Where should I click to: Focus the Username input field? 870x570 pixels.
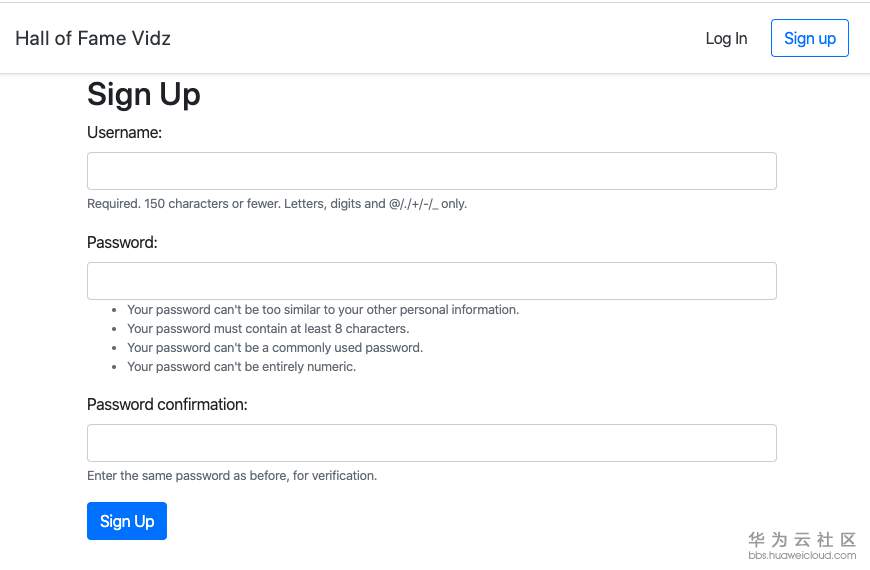431,171
